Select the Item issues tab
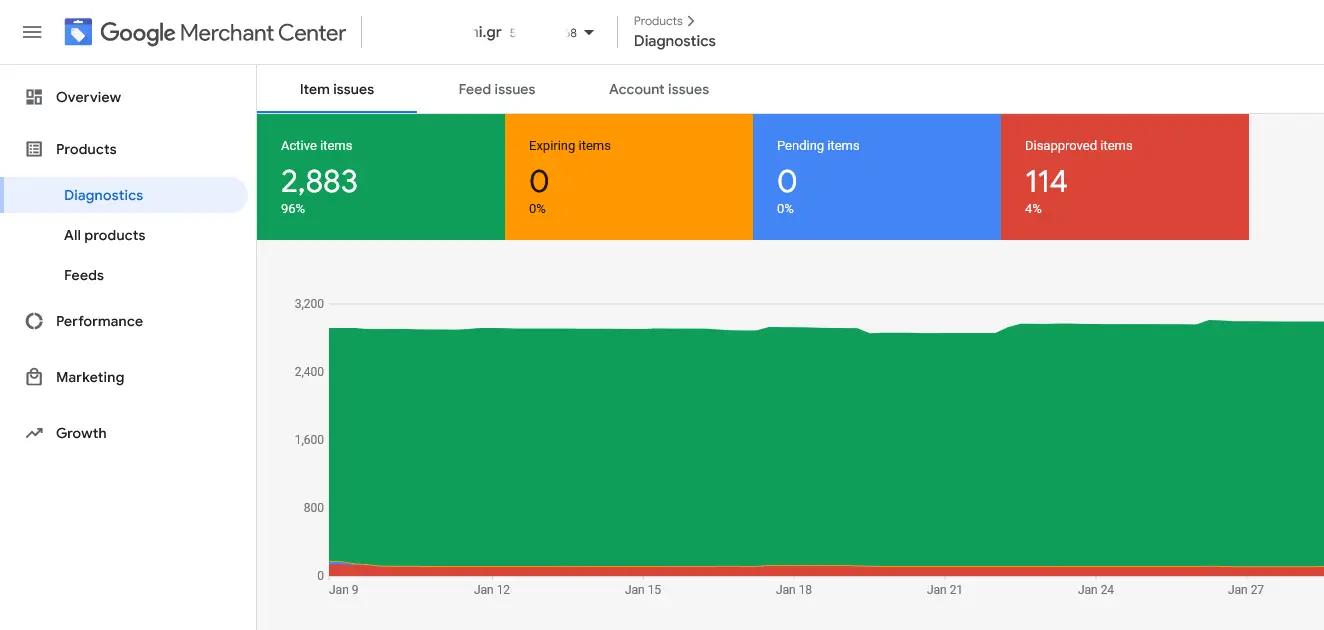The width and height of the screenshot is (1324, 630). (337, 89)
